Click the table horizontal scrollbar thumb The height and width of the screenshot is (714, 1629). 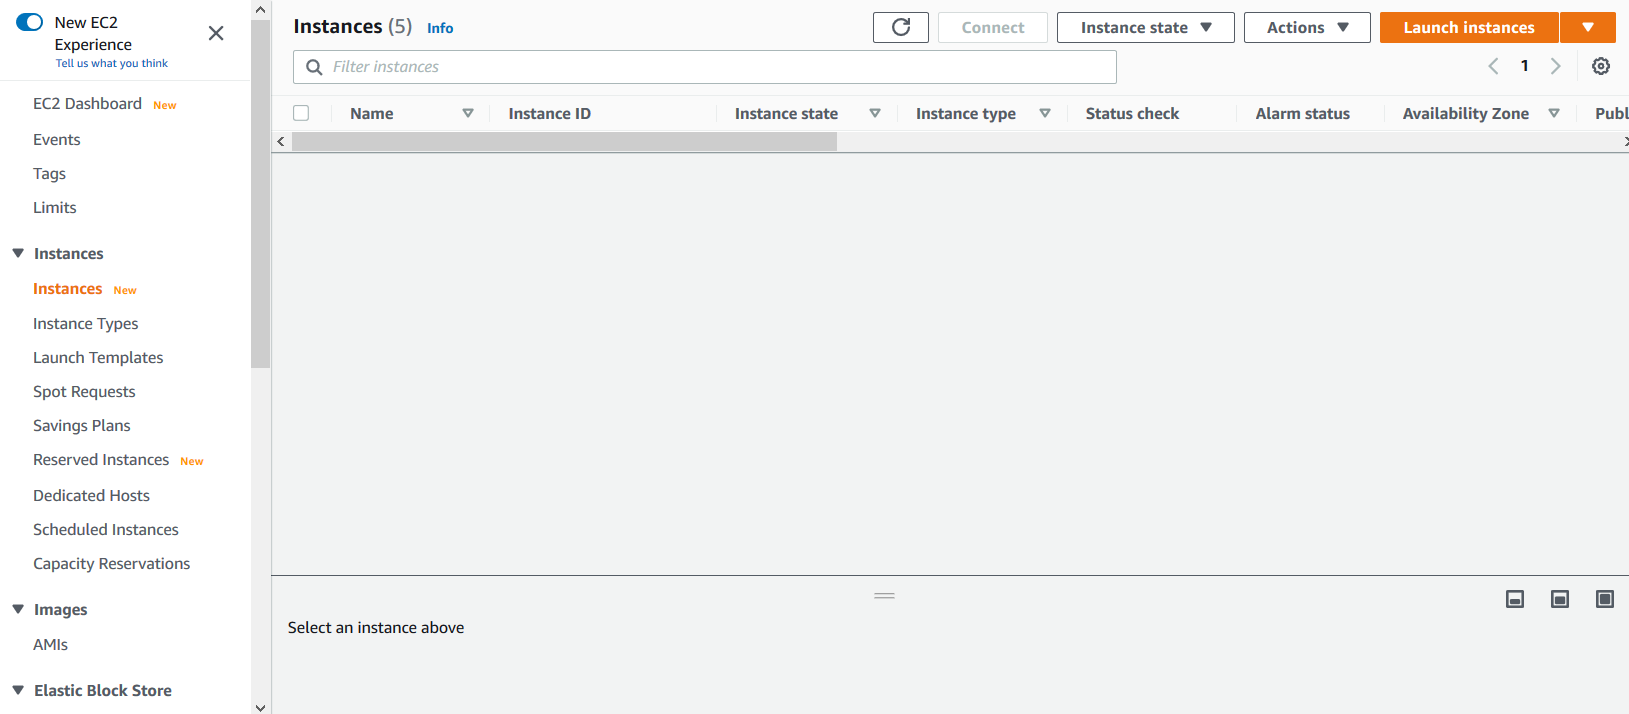click(564, 142)
